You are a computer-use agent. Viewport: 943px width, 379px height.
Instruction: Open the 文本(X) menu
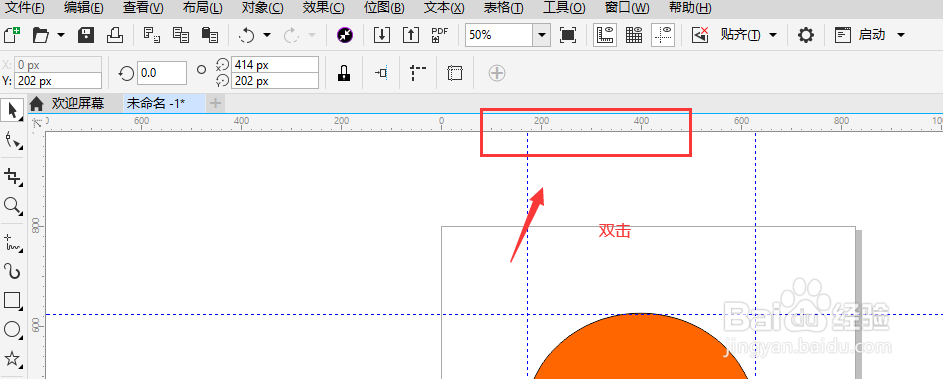coord(444,8)
